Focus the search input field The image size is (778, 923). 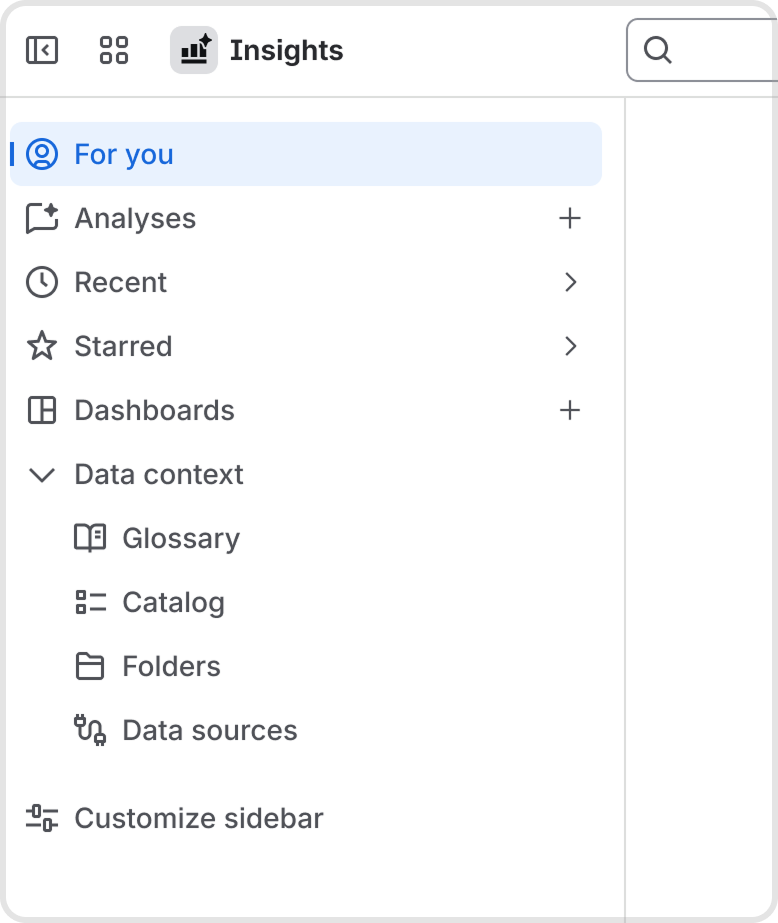pos(702,50)
